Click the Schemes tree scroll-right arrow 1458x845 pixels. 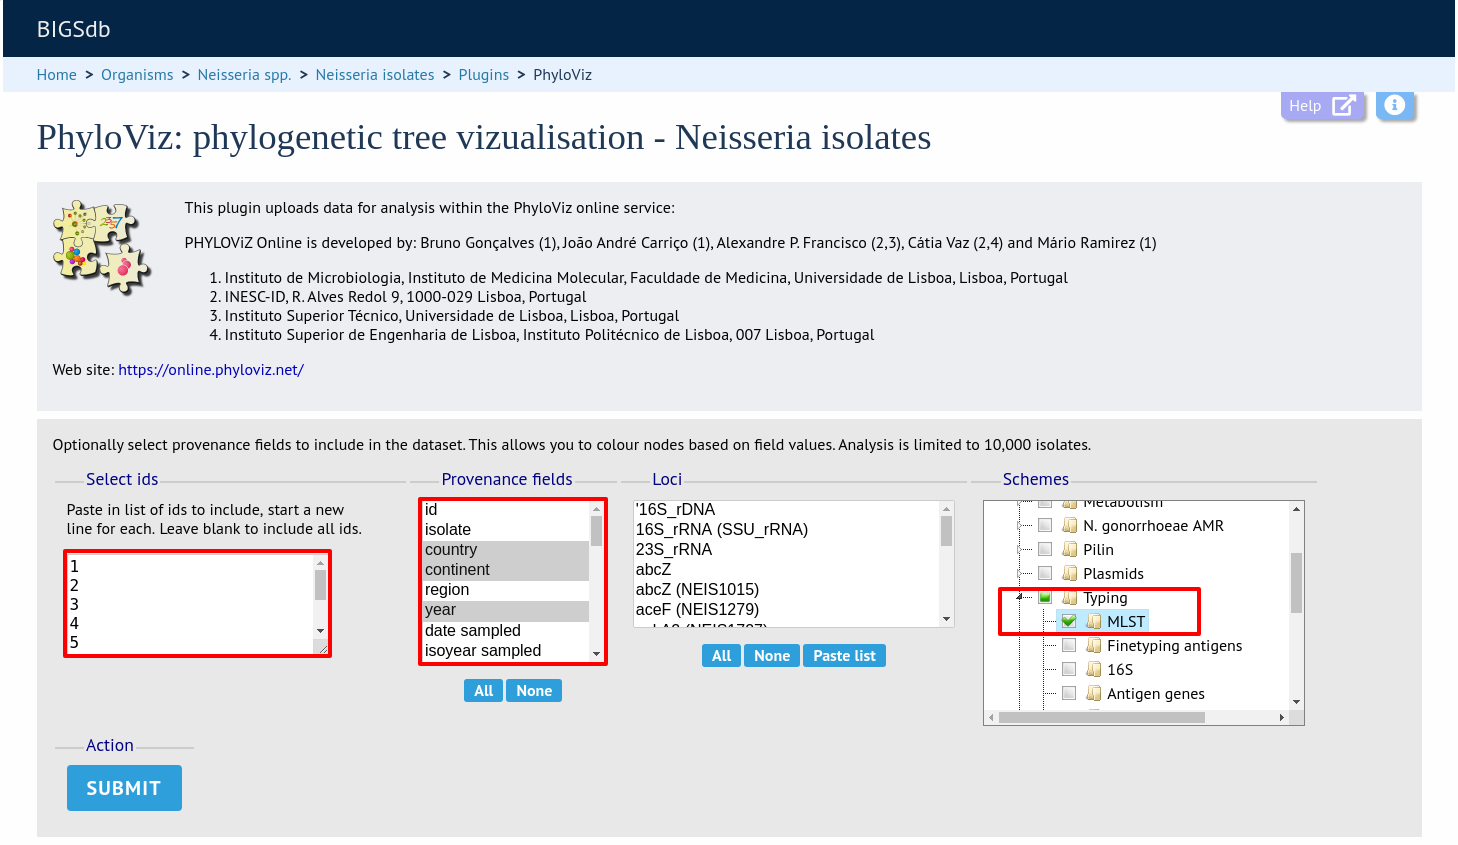[1282, 717]
